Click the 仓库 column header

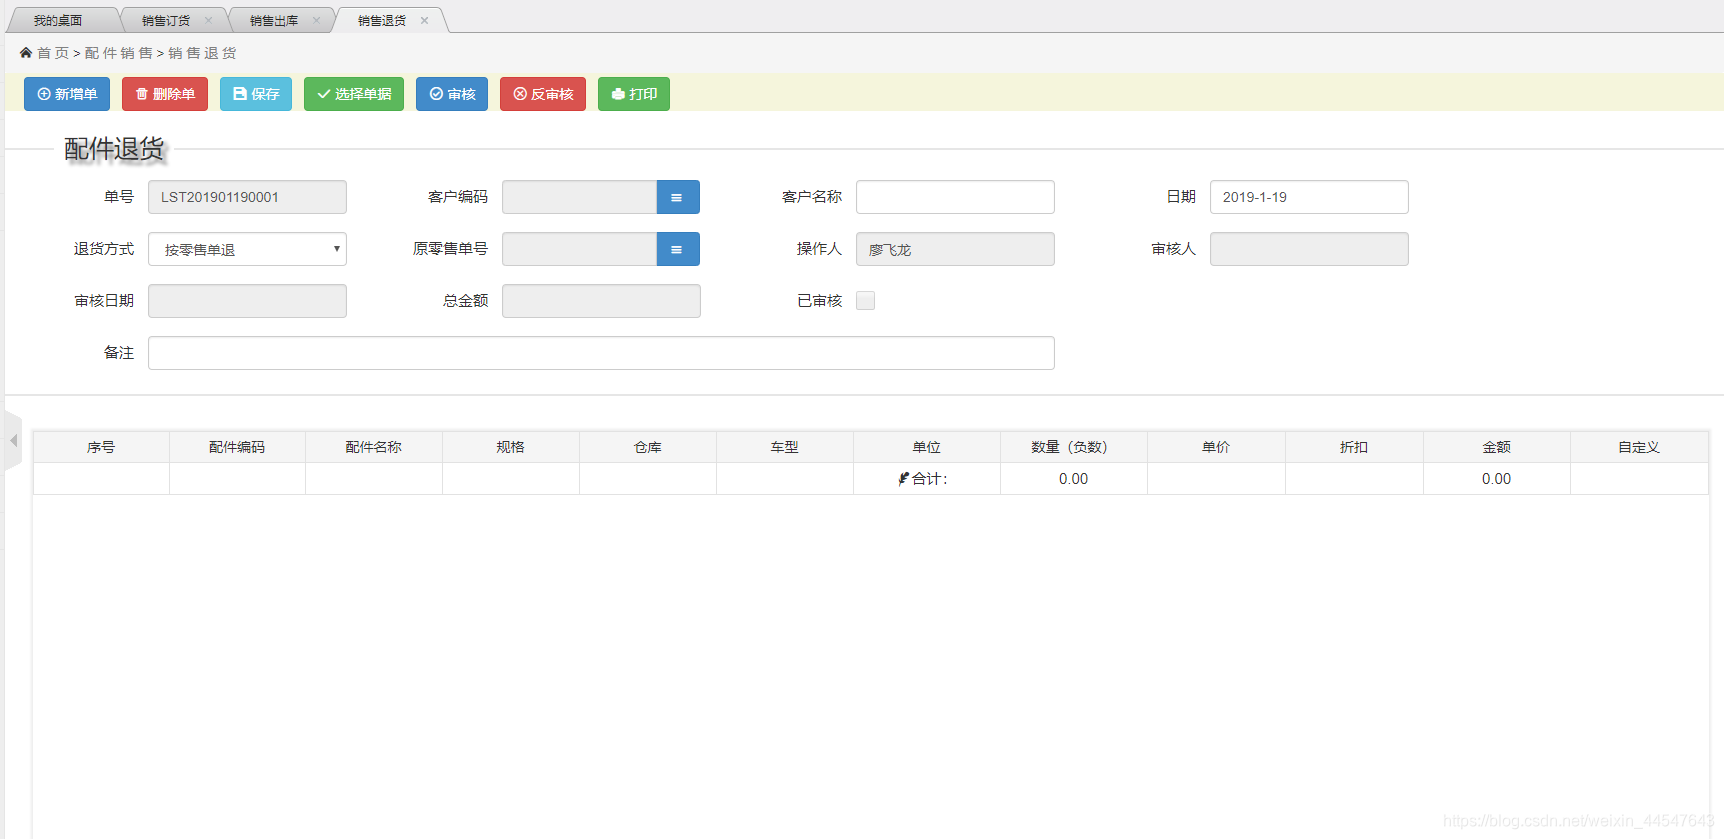click(x=648, y=447)
